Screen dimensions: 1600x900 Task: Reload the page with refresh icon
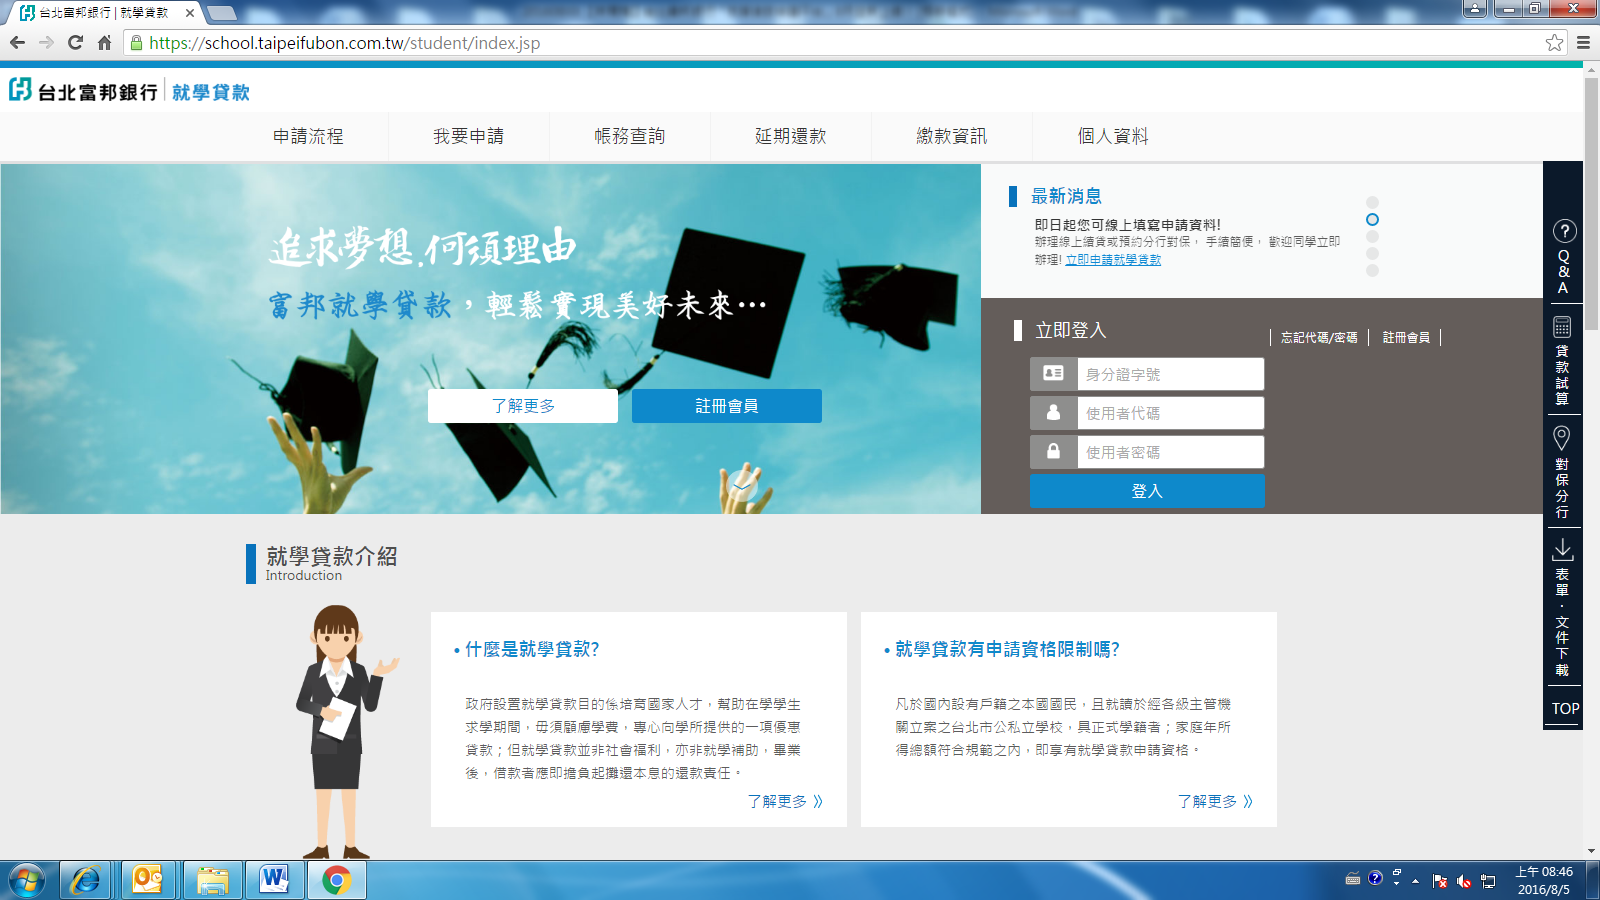click(x=75, y=43)
